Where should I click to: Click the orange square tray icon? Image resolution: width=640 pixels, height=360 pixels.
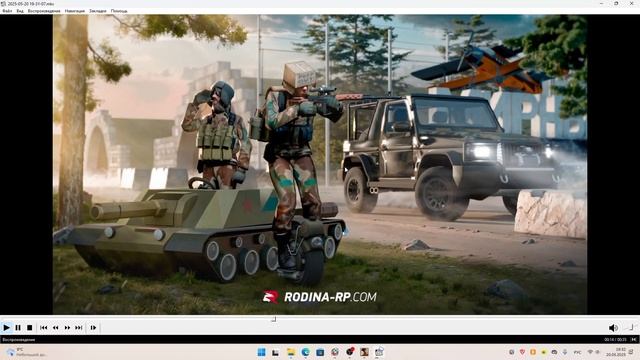pos(533,352)
